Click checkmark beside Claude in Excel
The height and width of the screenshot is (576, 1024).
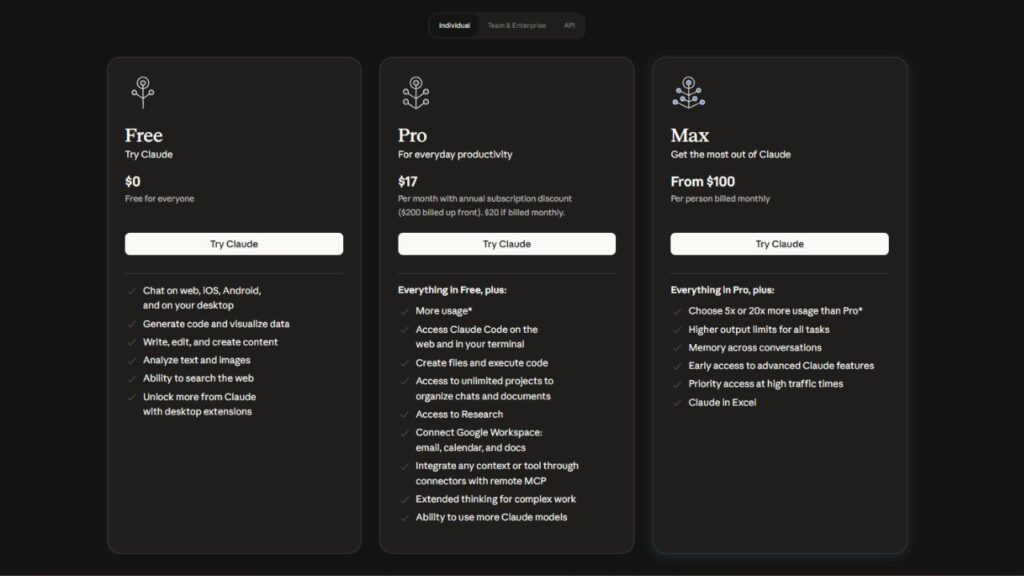point(677,402)
